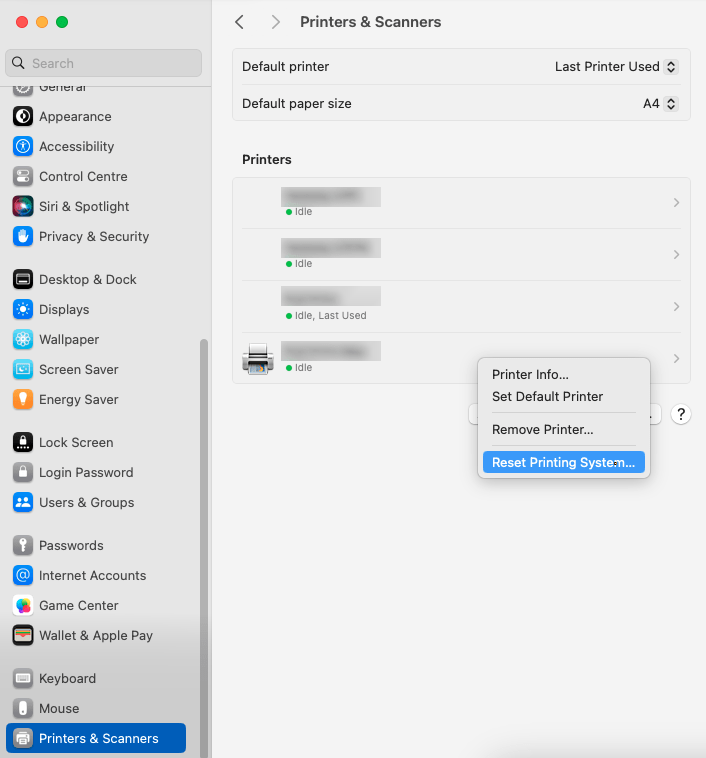The image size is (706, 758).
Task: Choose Reset Printing System… menu item
Action: (564, 462)
